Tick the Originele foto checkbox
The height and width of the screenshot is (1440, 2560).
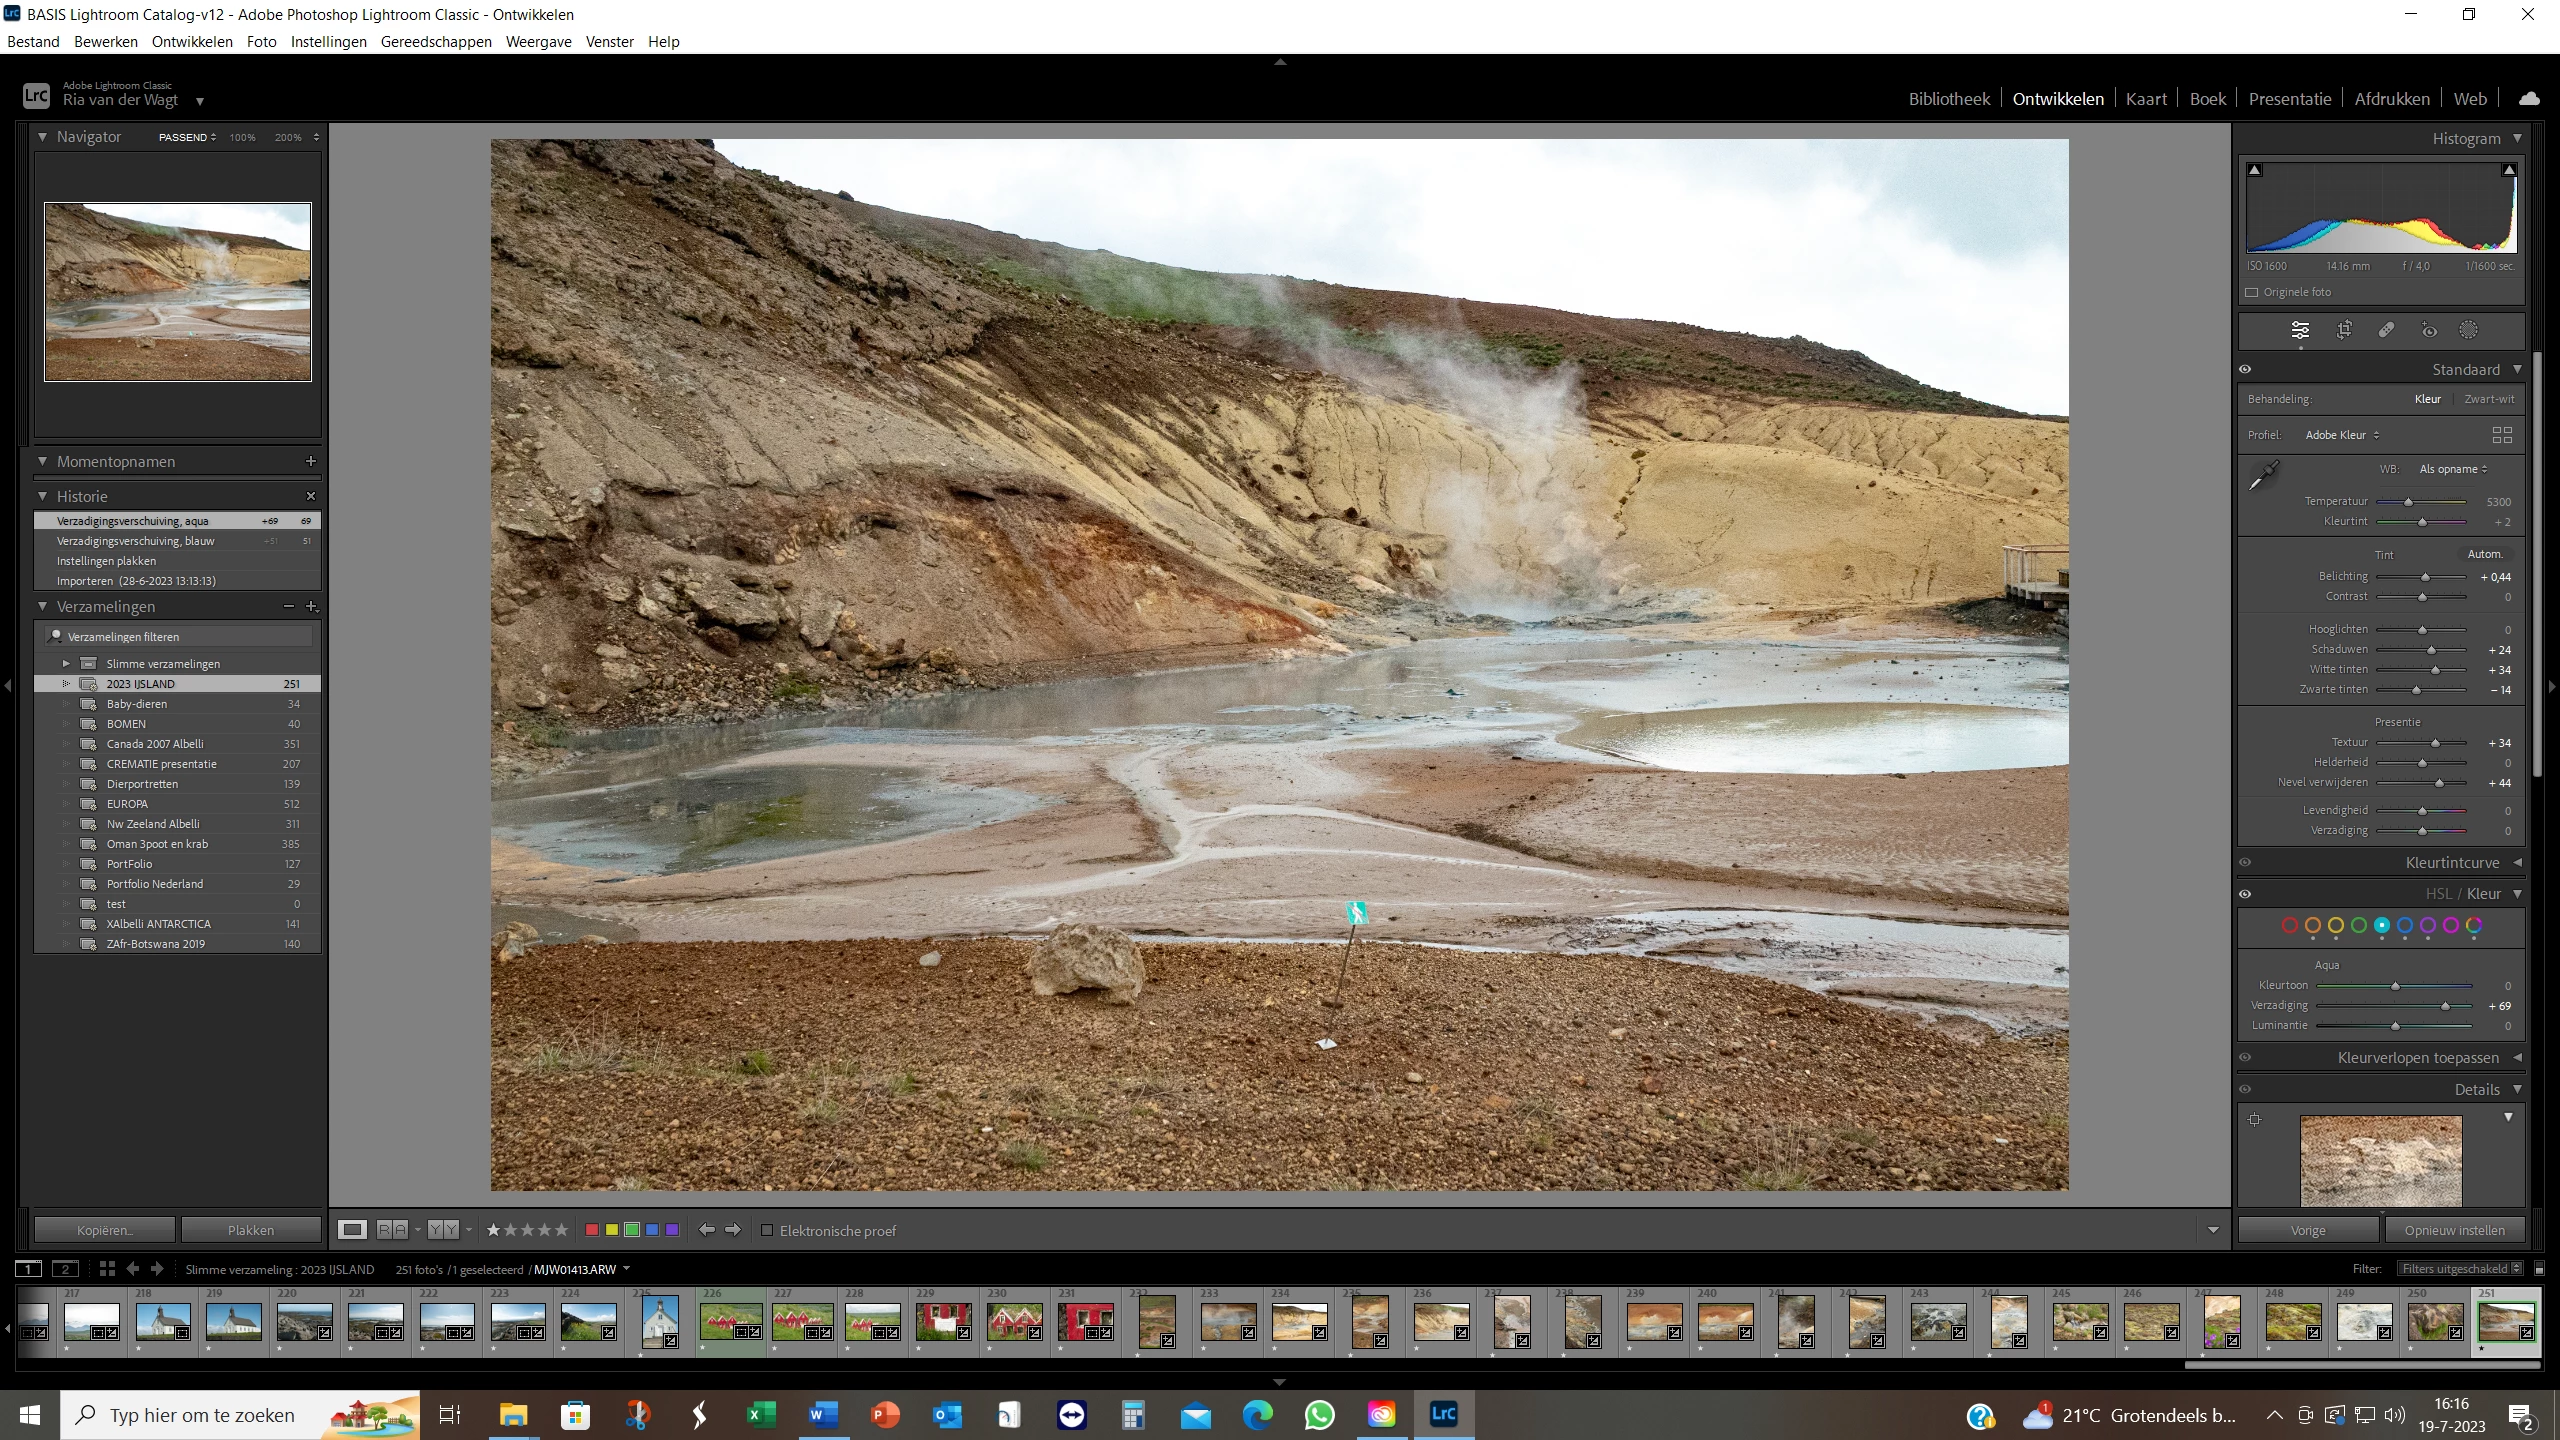point(2252,292)
